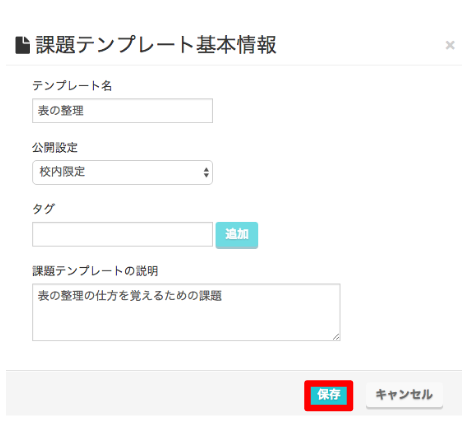Click the 追加 button to add a tag
The height and width of the screenshot is (421, 468).
[237, 235]
